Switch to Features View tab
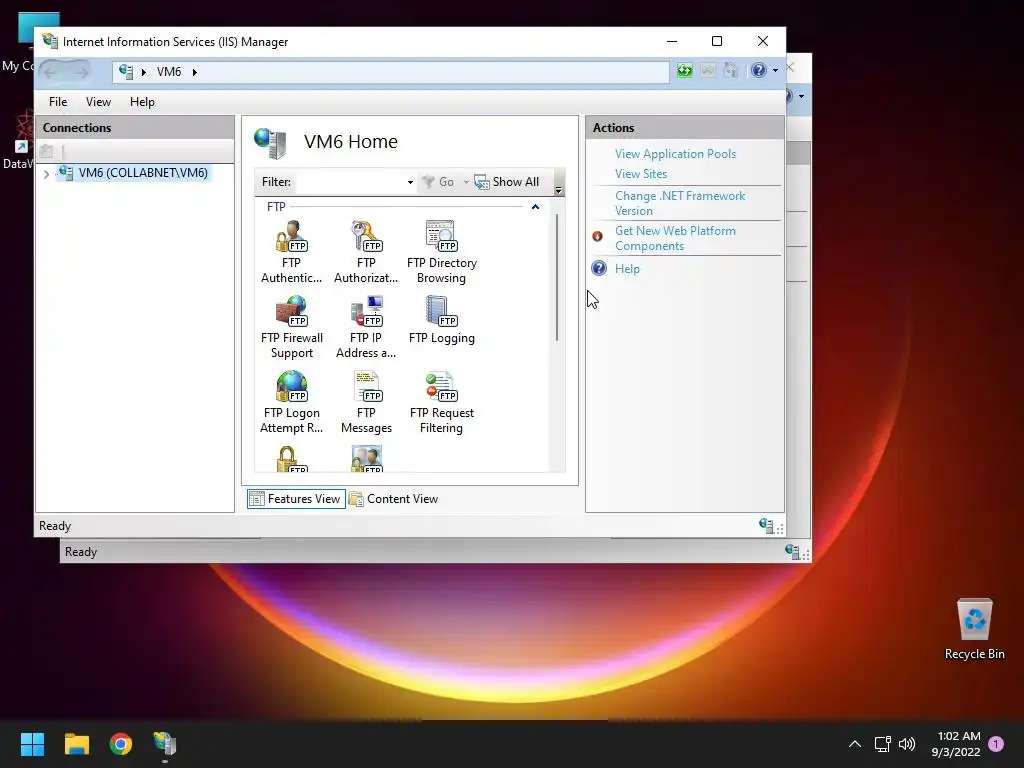1024x768 pixels. [x=296, y=499]
